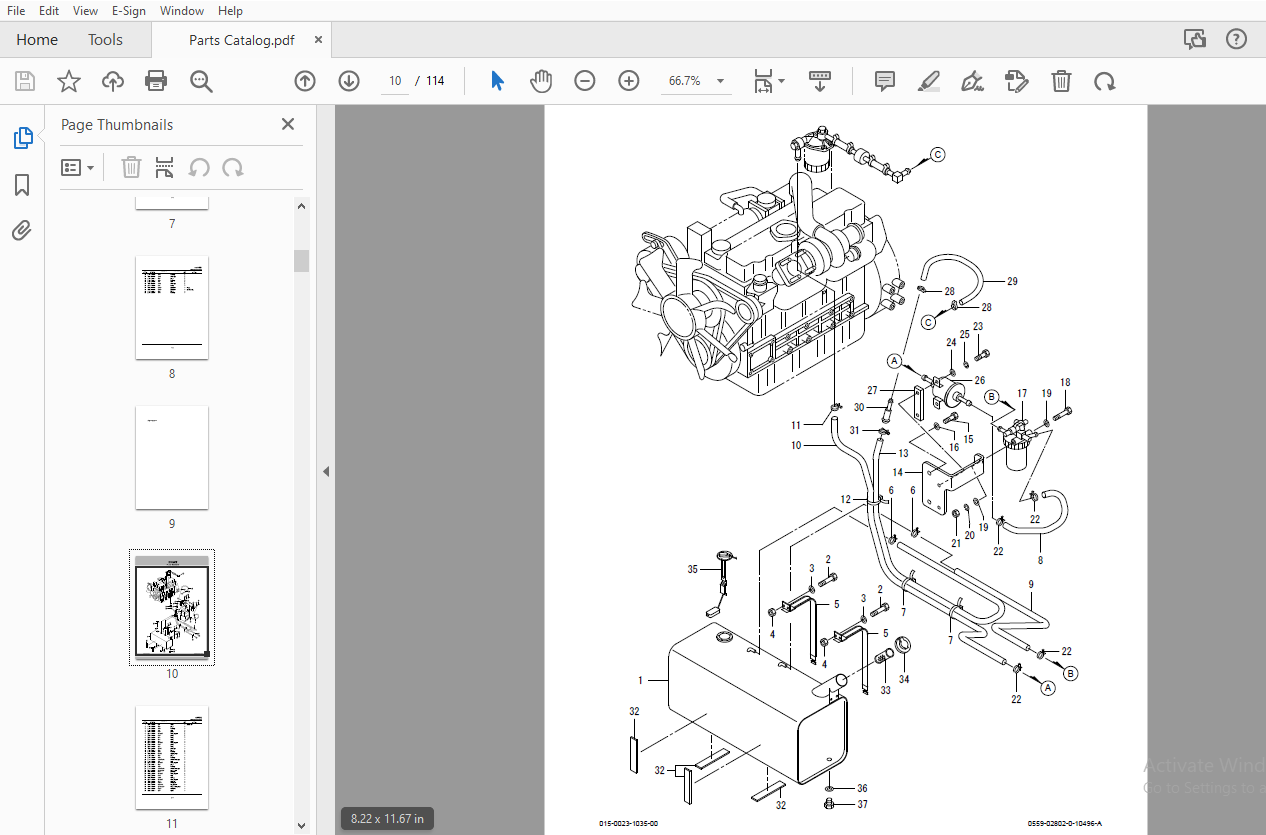Click part callout number 18 on diagram
The height and width of the screenshot is (835, 1266).
(x=1065, y=383)
